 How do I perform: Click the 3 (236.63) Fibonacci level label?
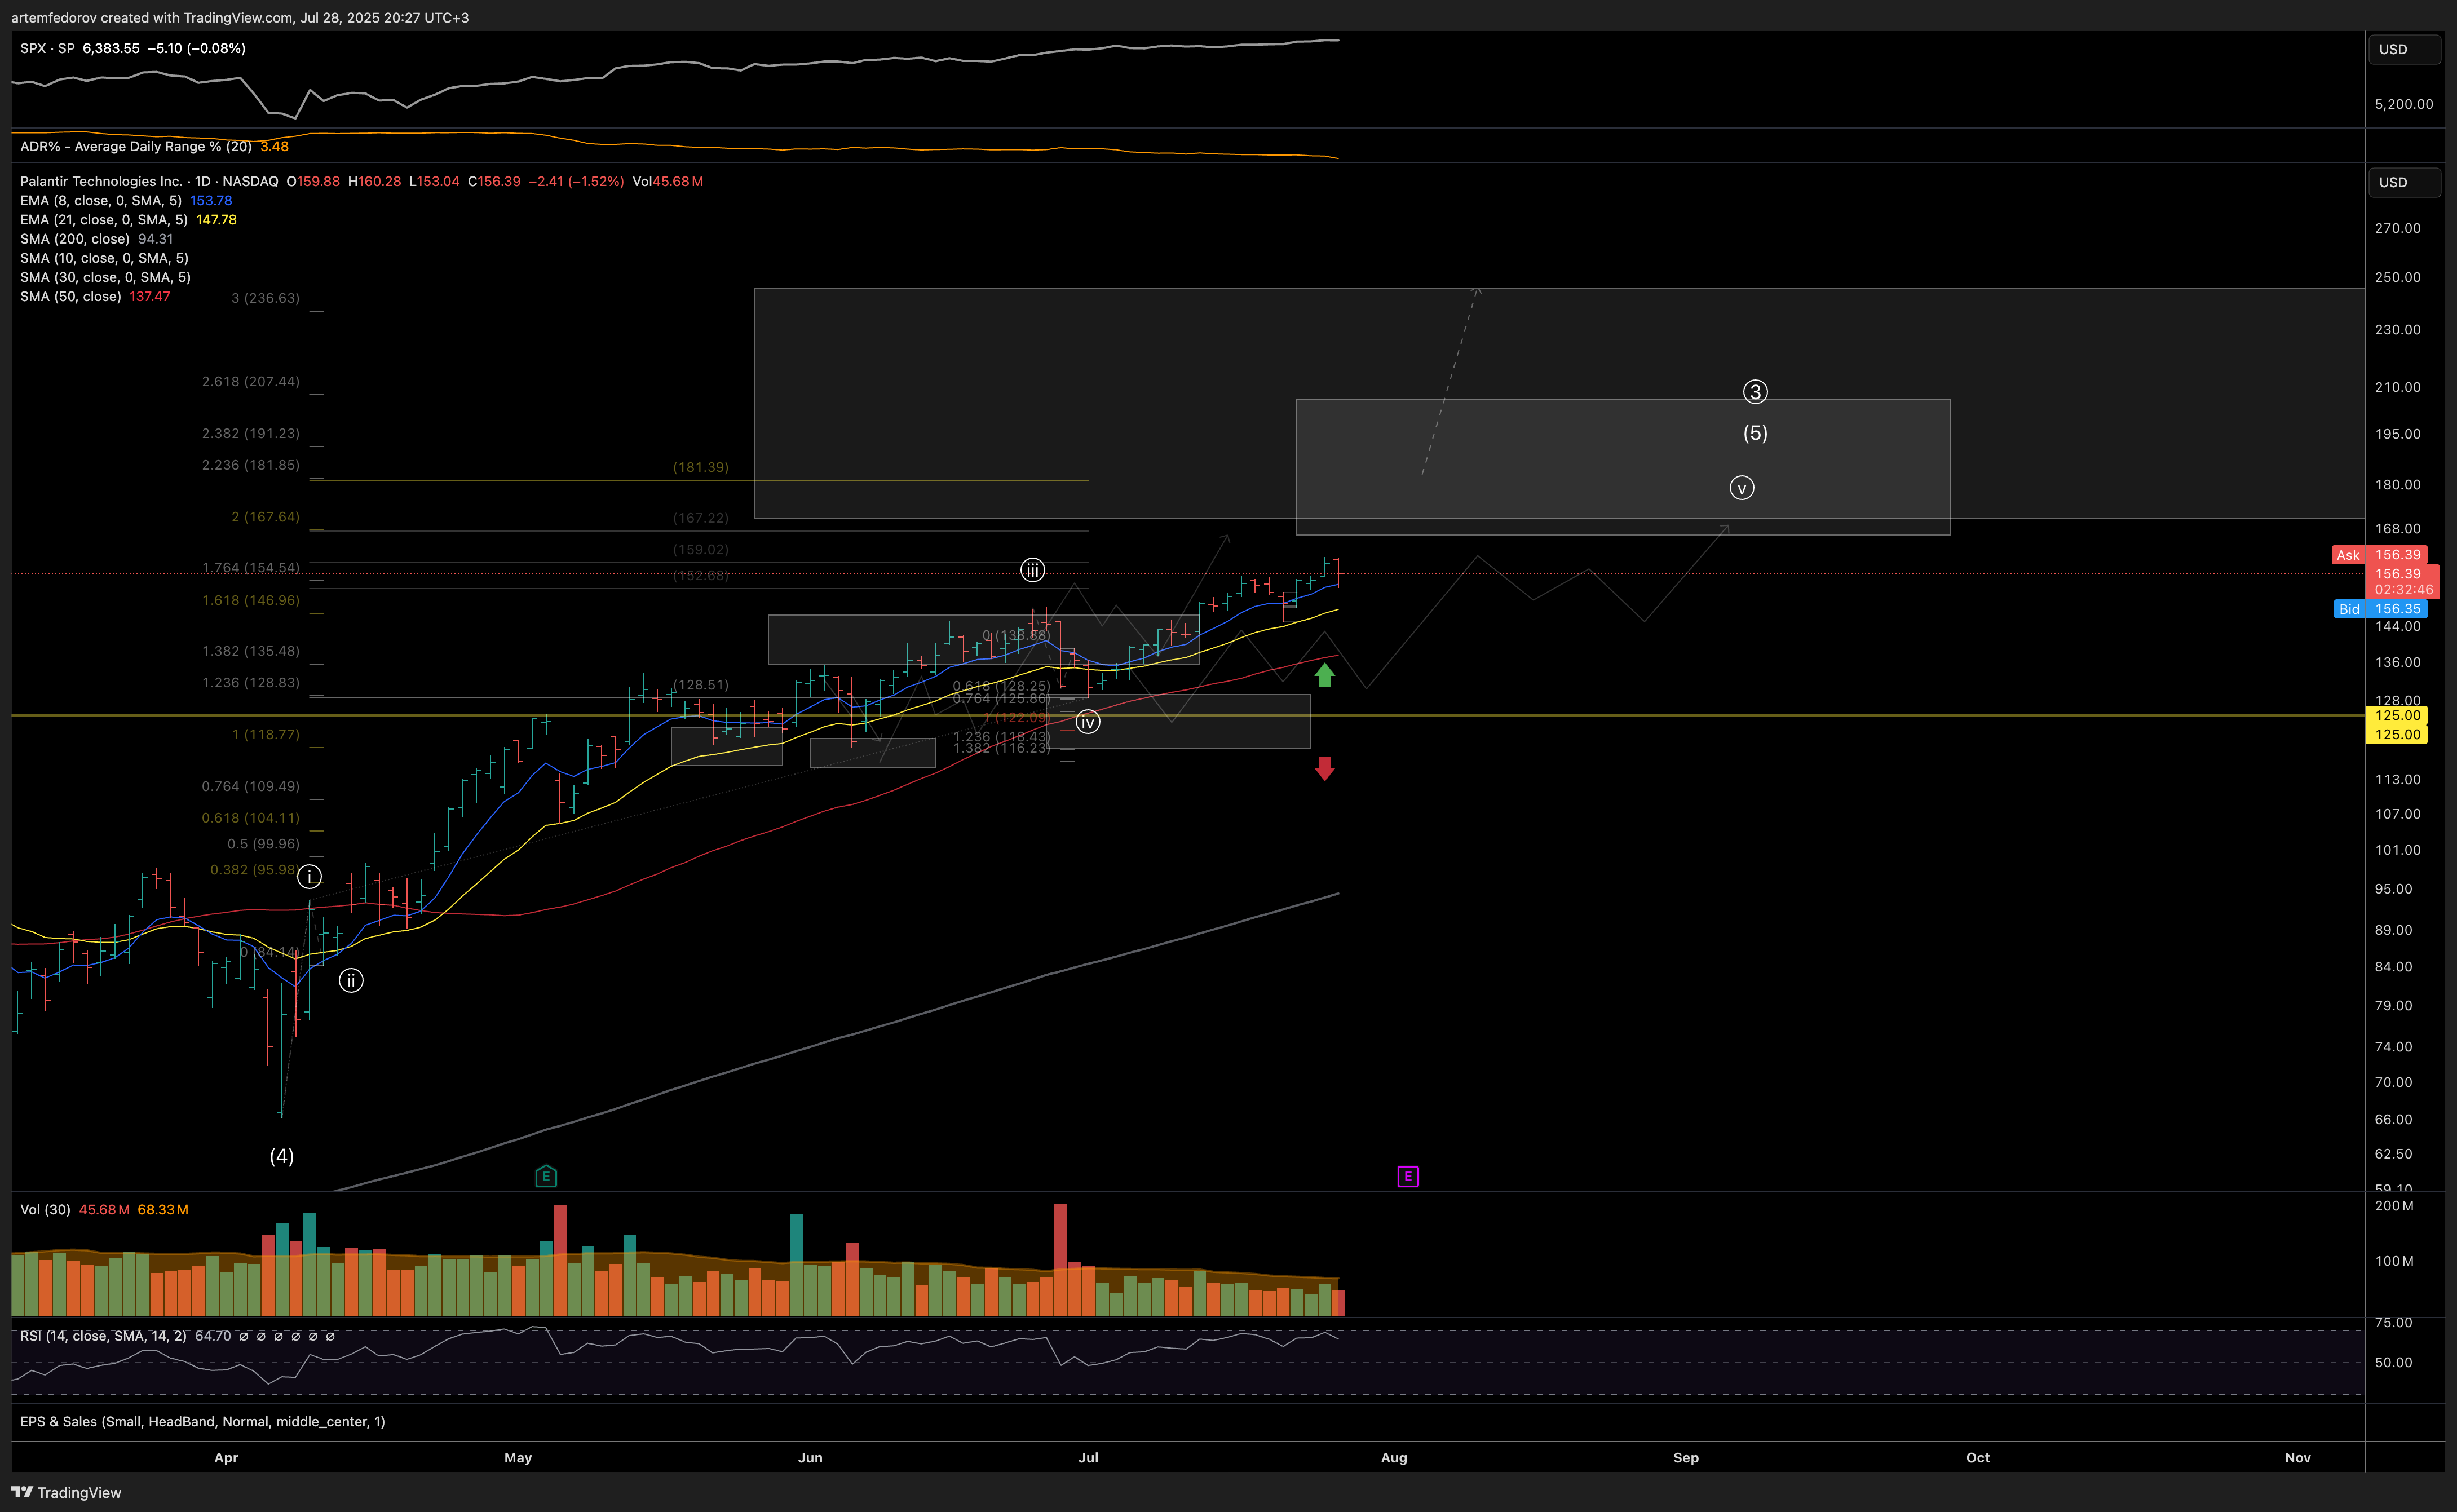click(x=265, y=298)
